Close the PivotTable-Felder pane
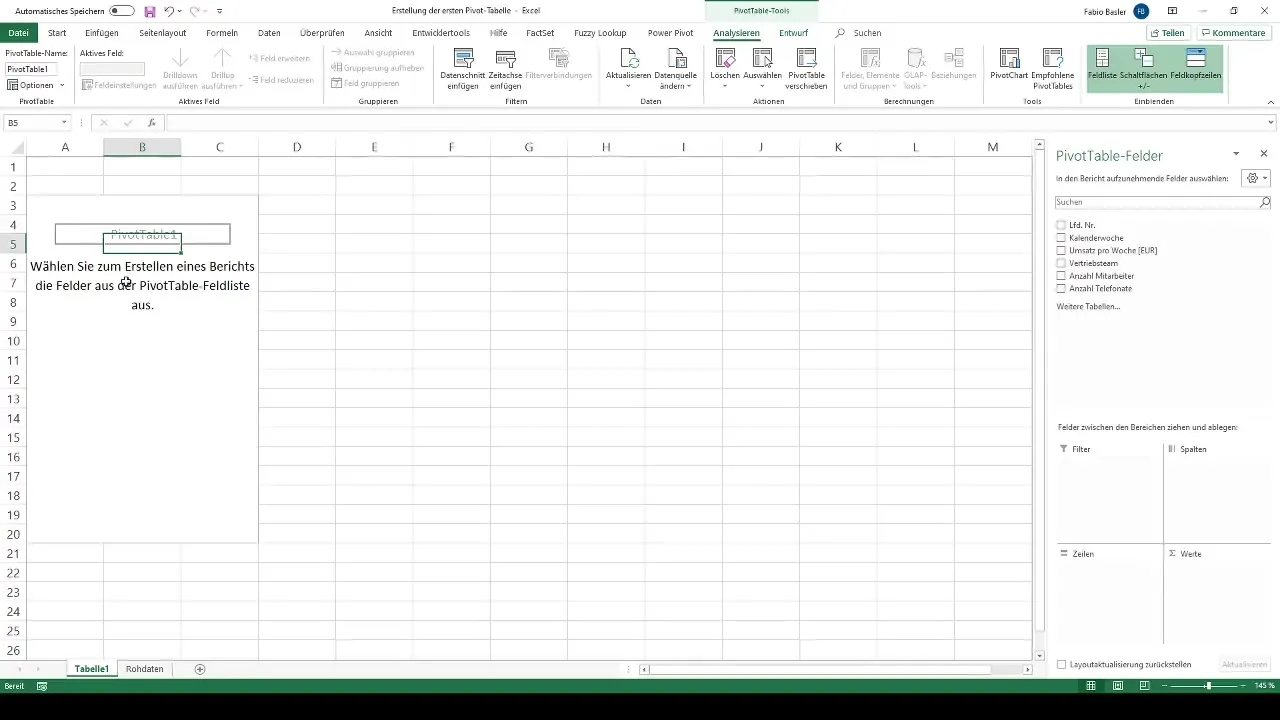The image size is (1280, 720). click(1264, 154)
